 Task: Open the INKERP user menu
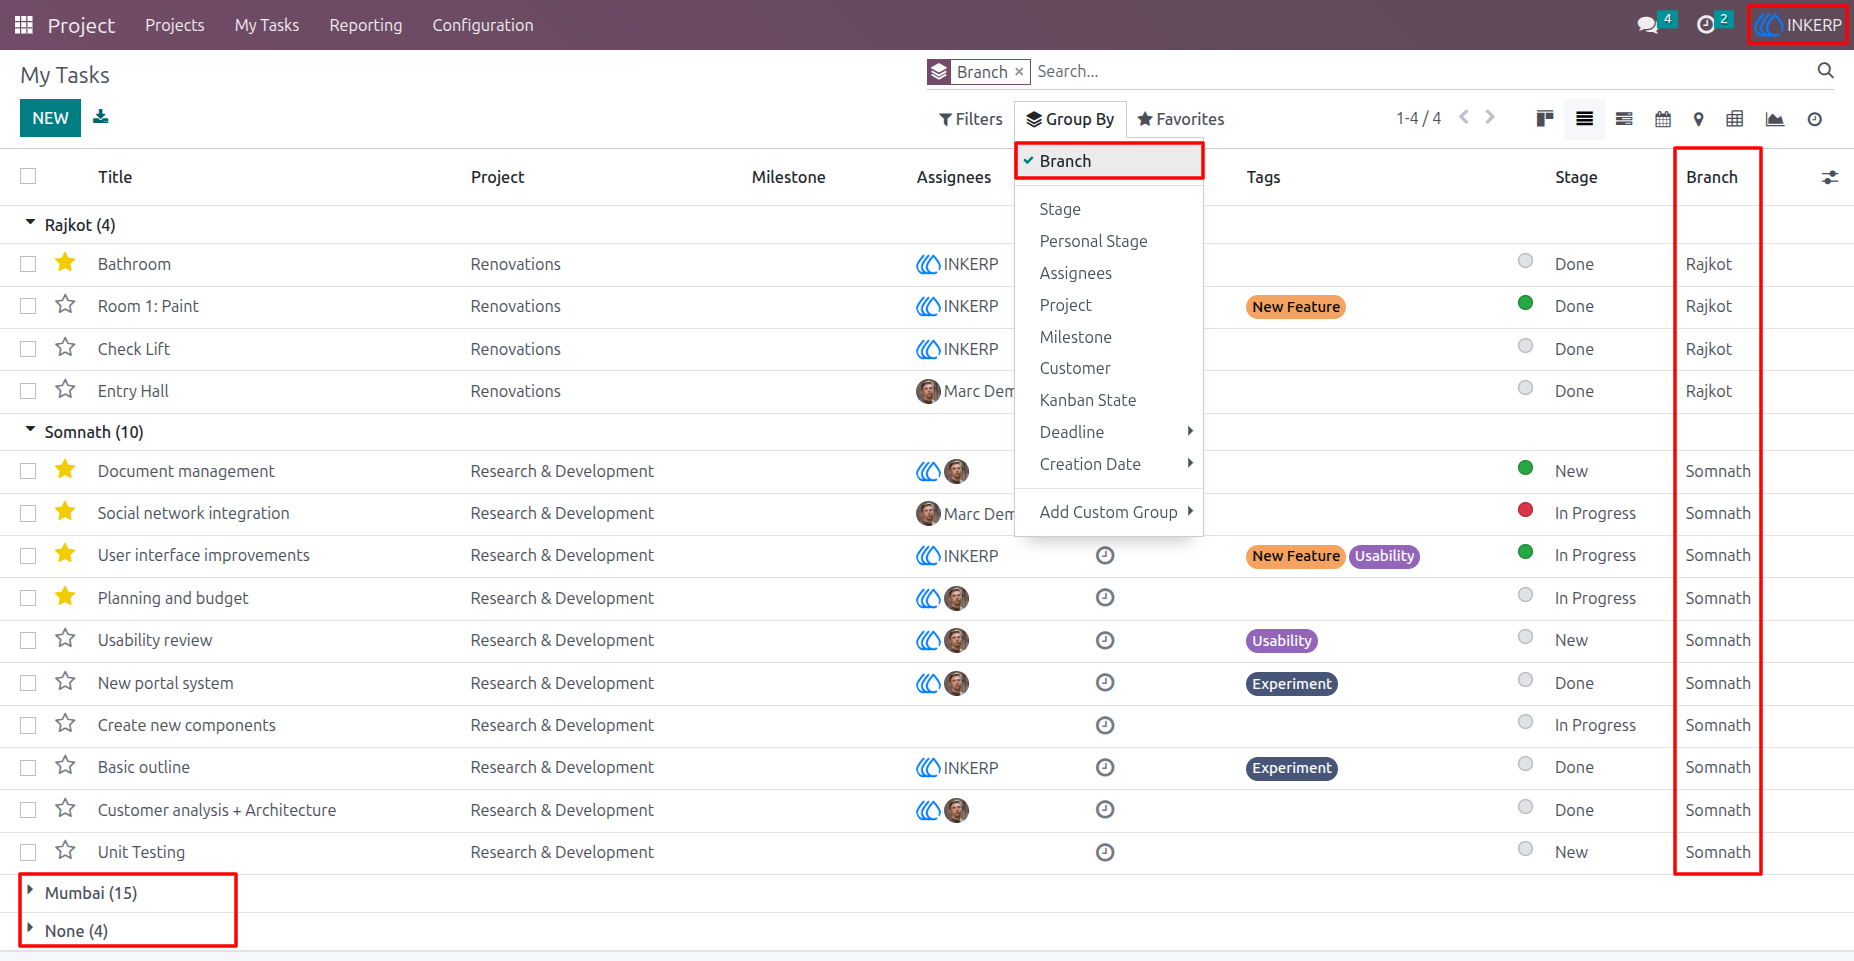click(1798, 25)
